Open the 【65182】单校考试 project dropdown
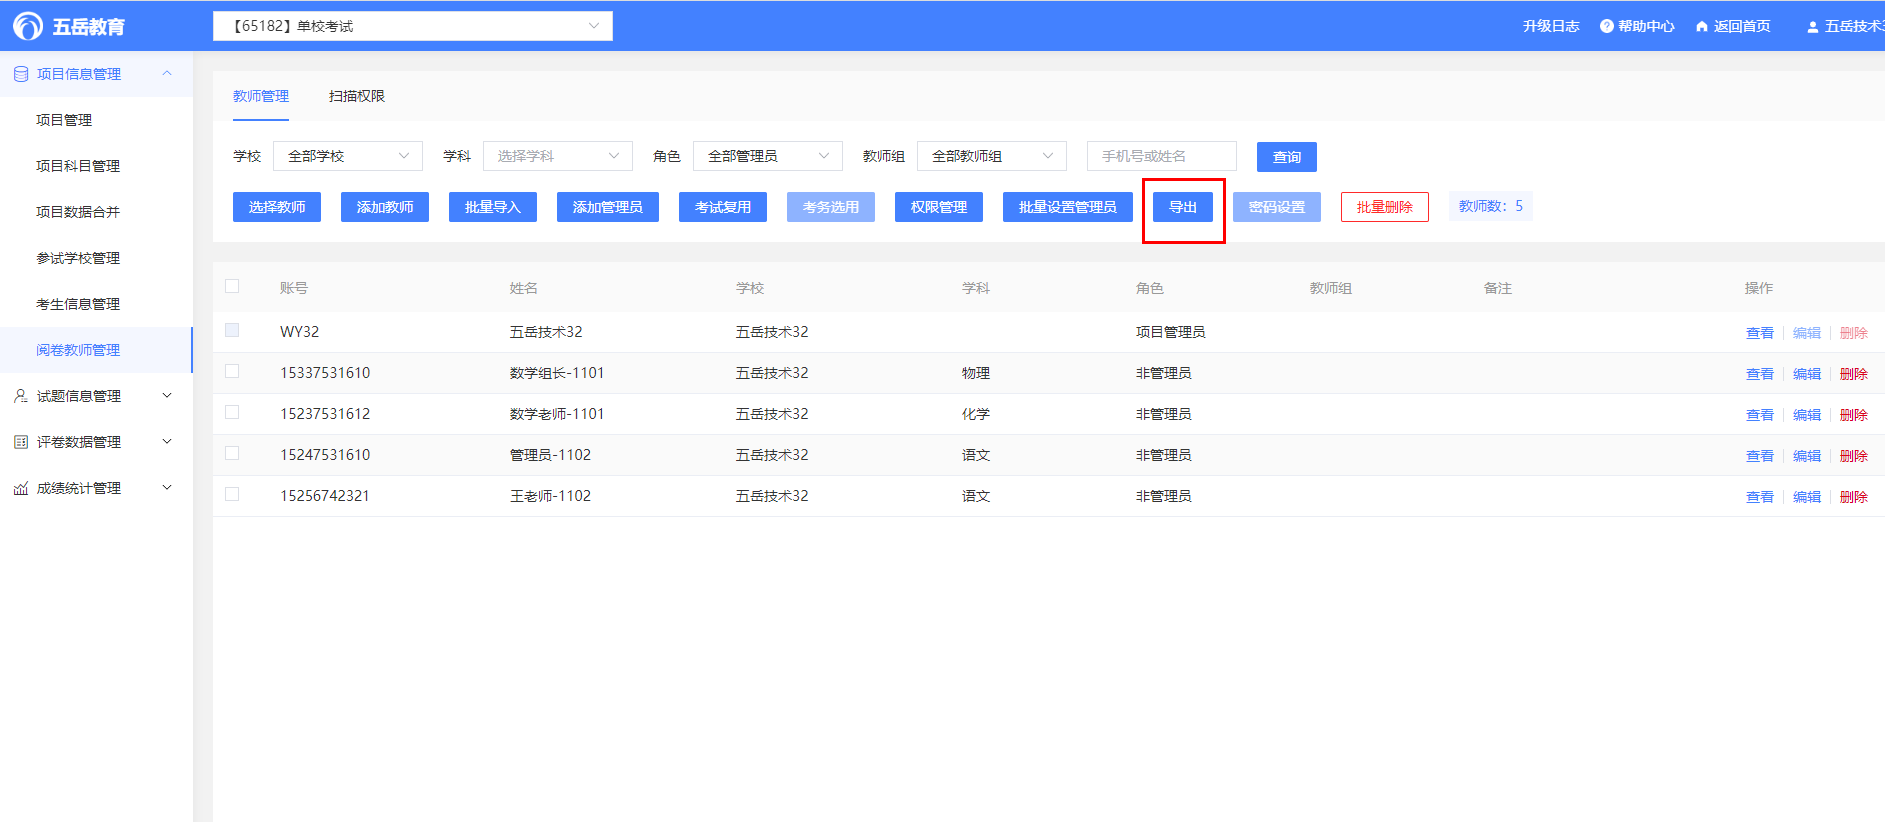This screenshot has width=1885, height=822. tap(412, 26)
